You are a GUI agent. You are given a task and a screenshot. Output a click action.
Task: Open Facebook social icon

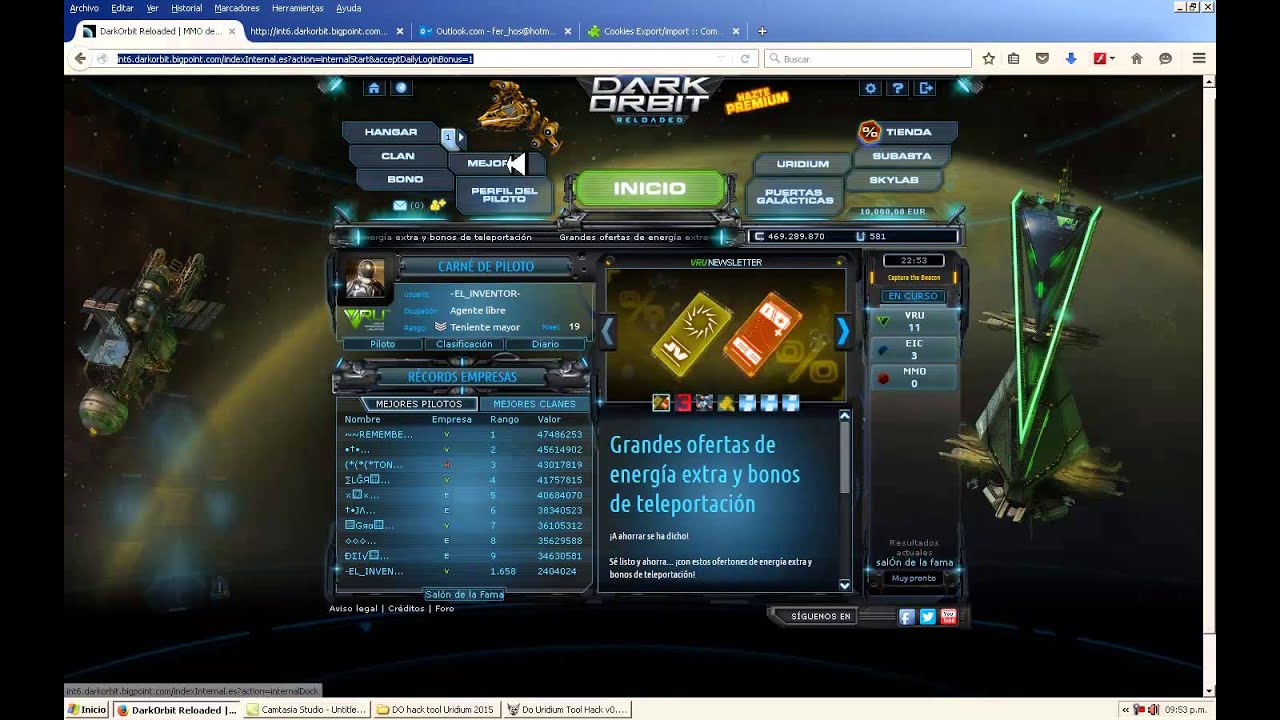pyautogui.click(x=906, y=616)
